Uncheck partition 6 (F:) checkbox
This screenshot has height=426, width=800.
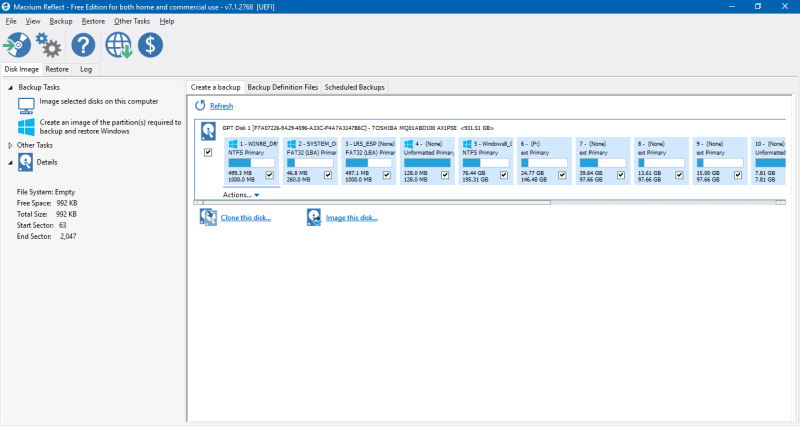pos(562,175)
